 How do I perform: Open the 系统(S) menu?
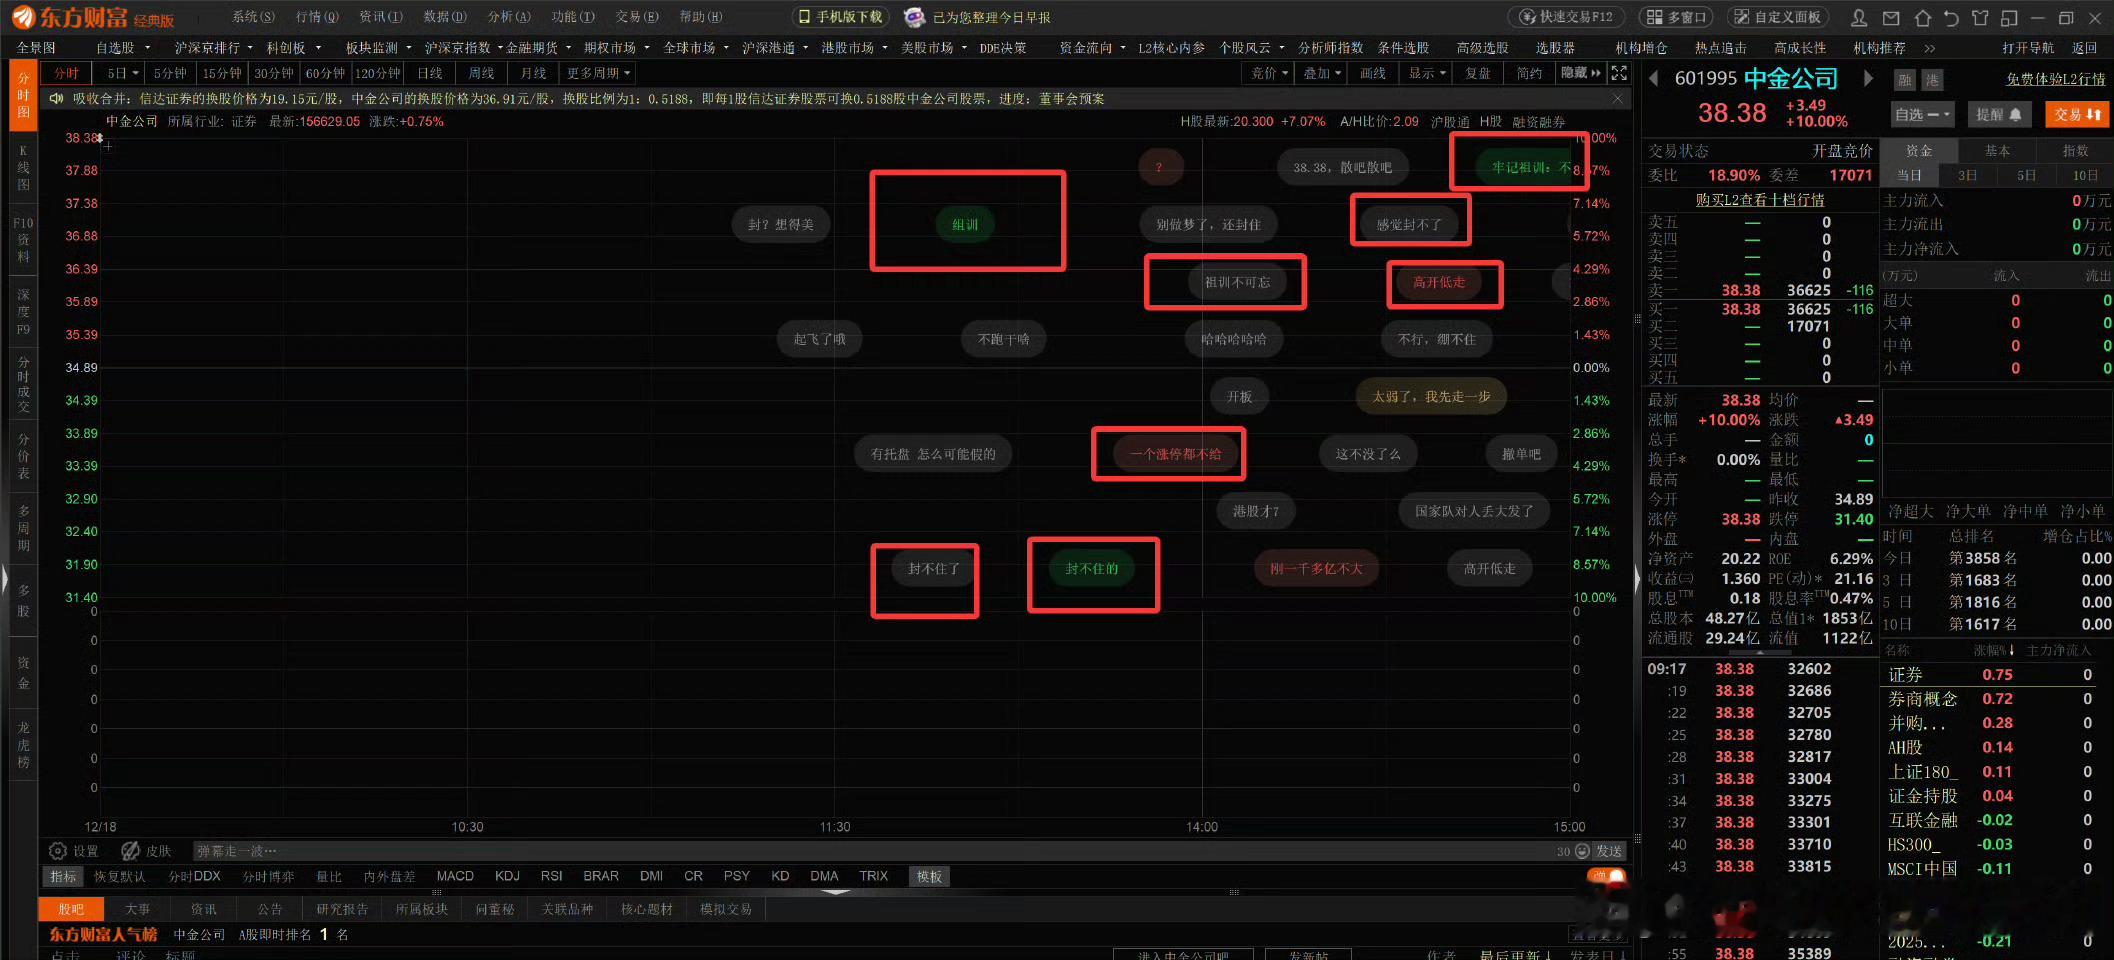pyautogui.click(x=253, y=17)
